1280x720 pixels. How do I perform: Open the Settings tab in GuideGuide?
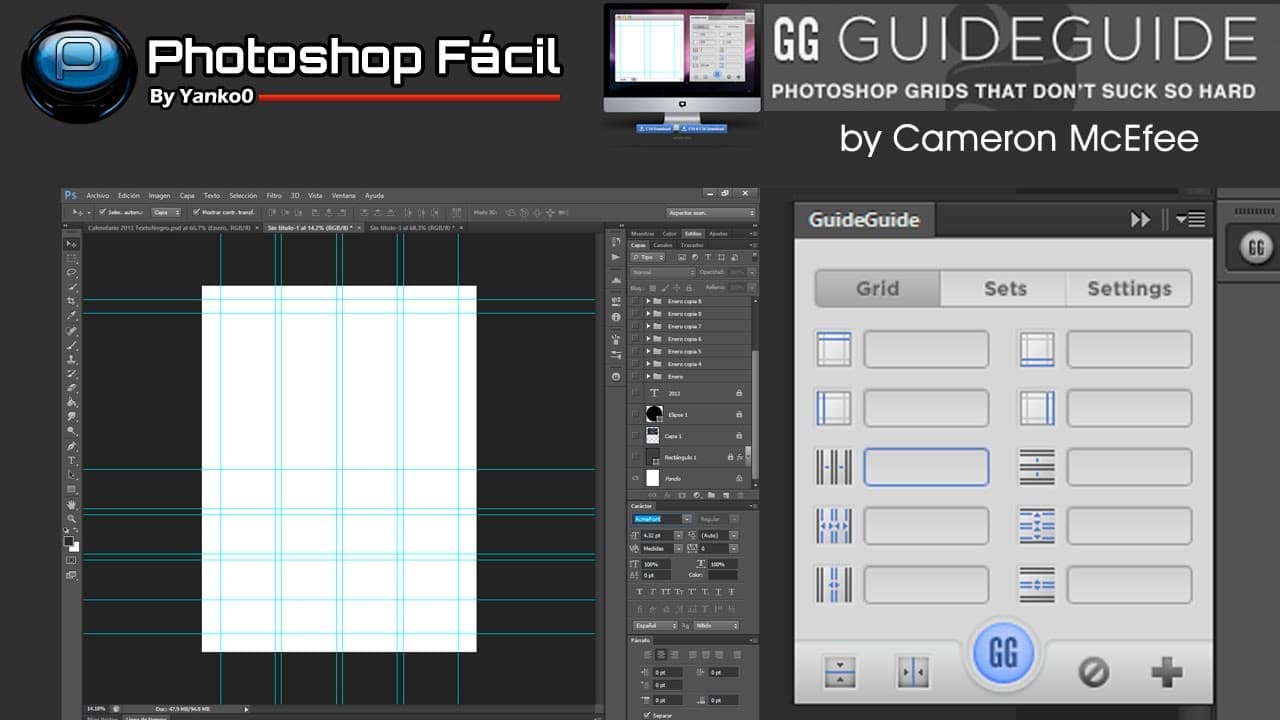coord(1129,289)
